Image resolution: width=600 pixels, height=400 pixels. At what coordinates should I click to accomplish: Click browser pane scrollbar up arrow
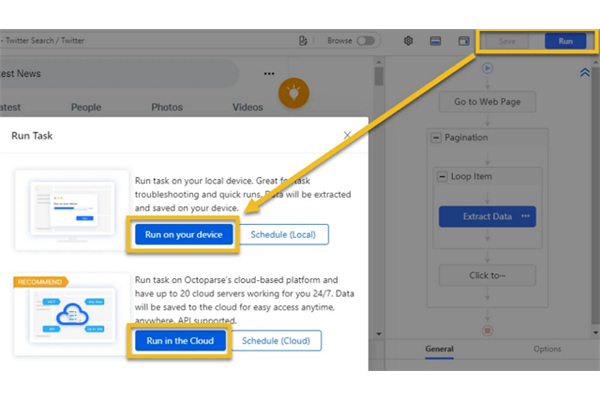click(x=379, y=62)
